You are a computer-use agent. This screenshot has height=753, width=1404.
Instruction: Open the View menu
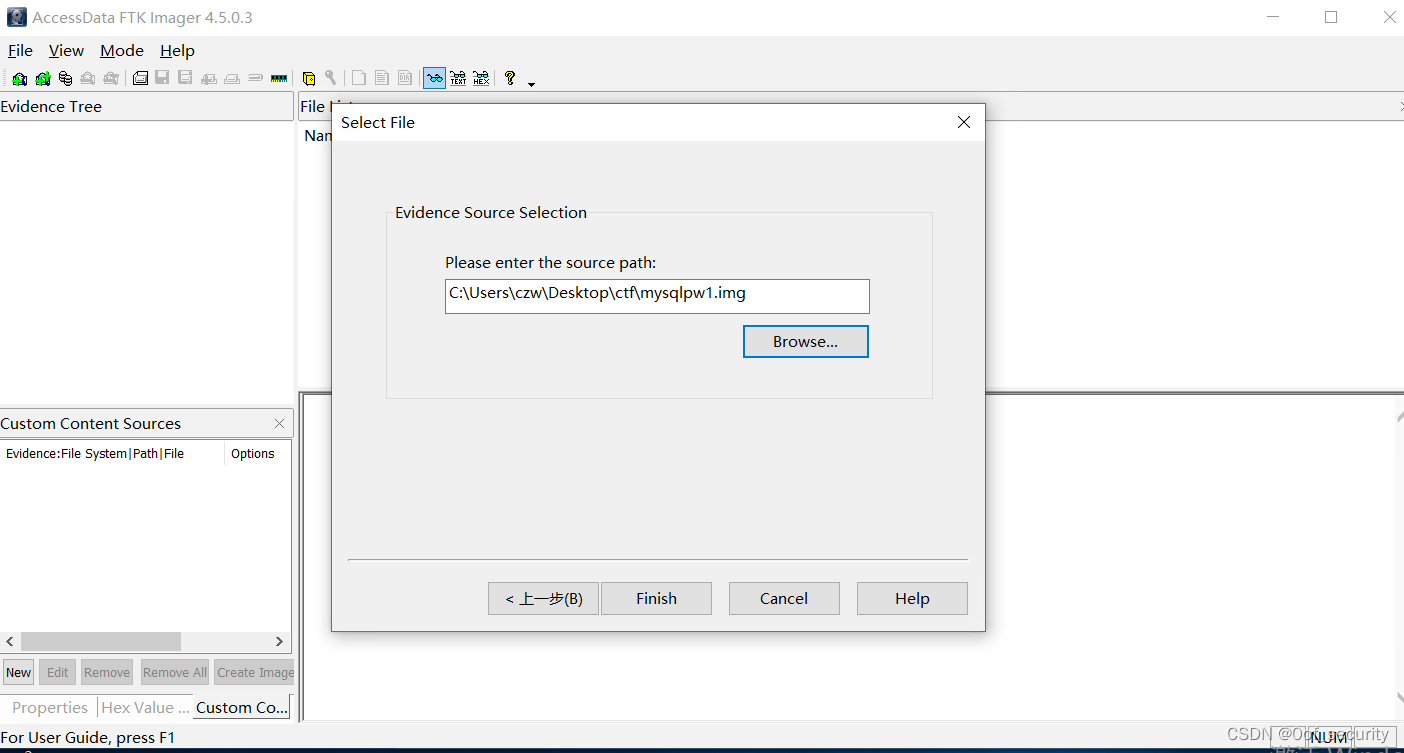pyautogui.click(x=66, y=50)
